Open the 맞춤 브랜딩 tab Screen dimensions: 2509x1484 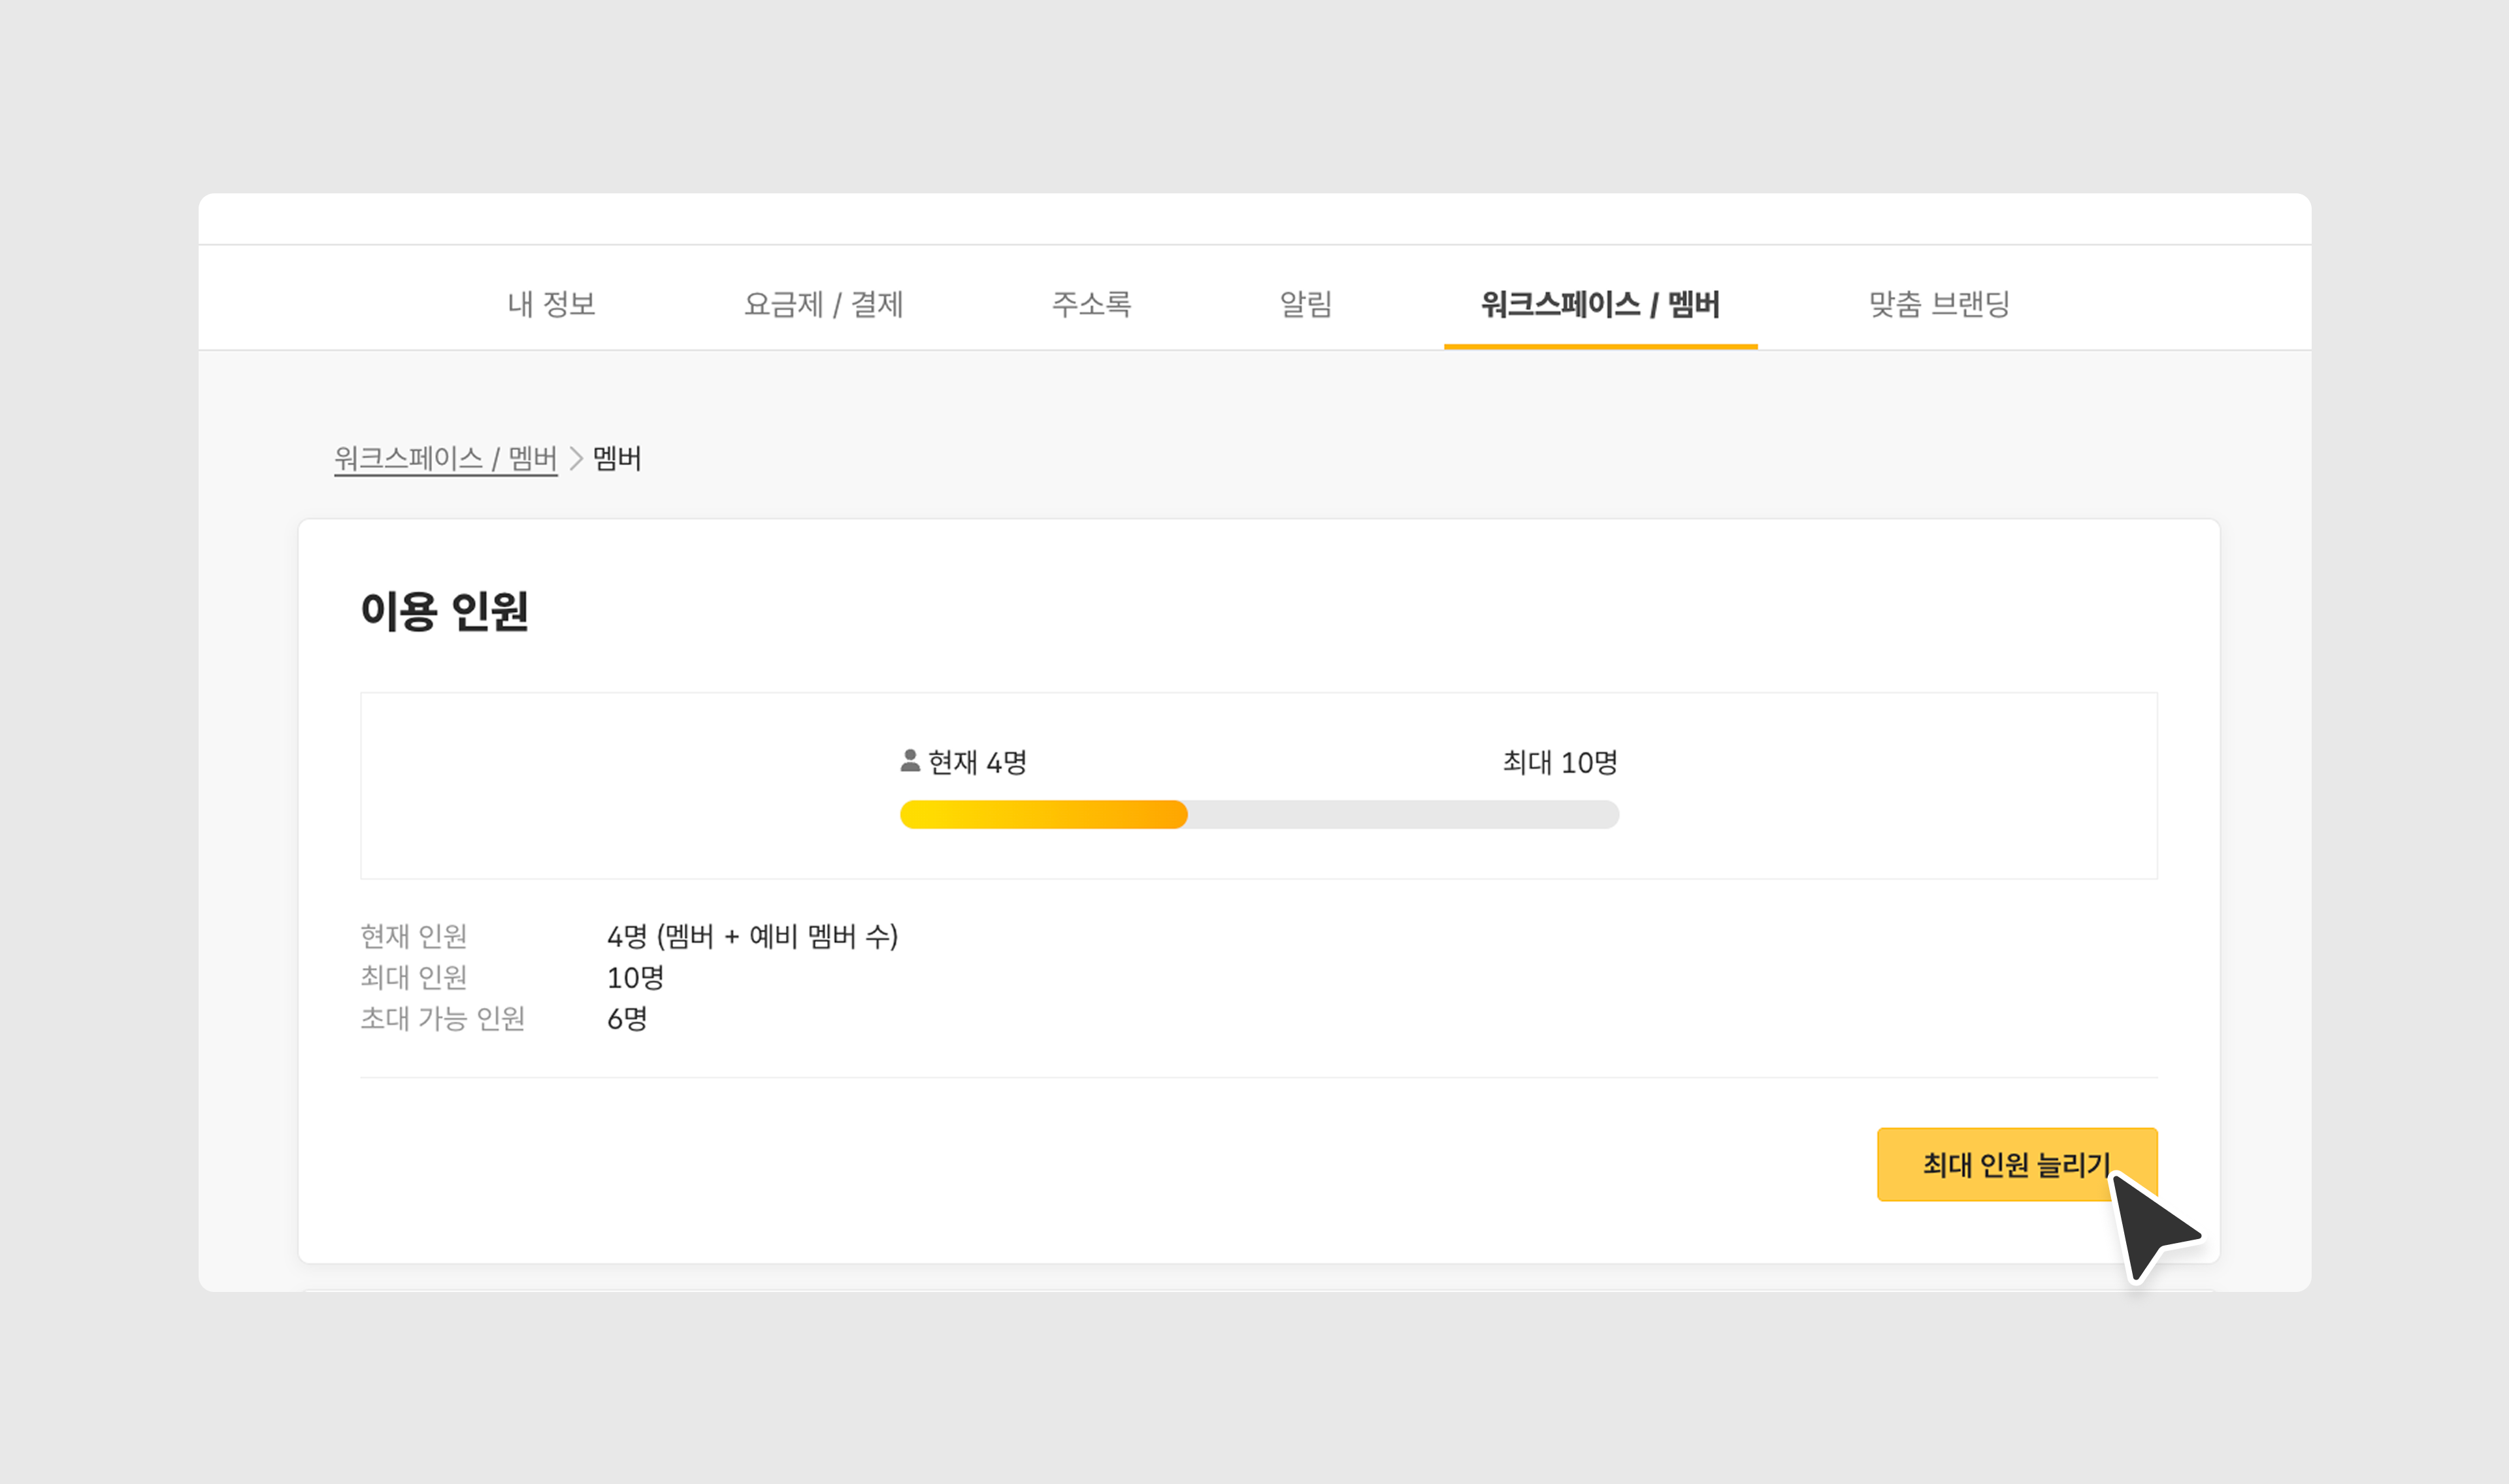point(1939,303)
